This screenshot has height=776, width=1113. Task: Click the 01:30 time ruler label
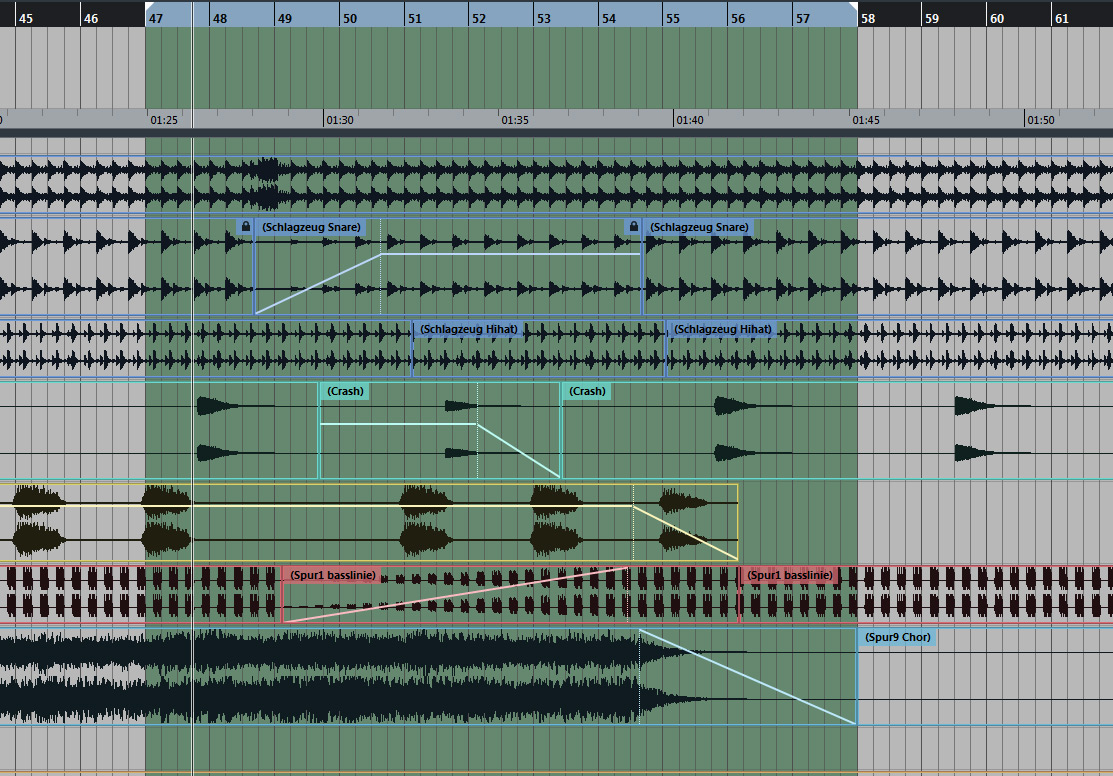coord(340,120)
